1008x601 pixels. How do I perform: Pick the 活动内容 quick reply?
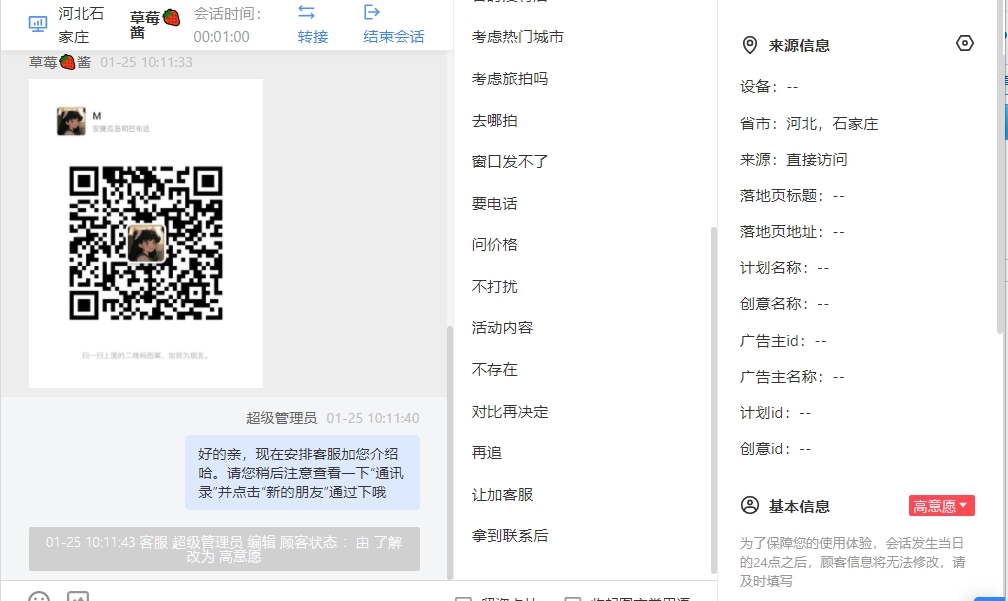tap(502, 328)
